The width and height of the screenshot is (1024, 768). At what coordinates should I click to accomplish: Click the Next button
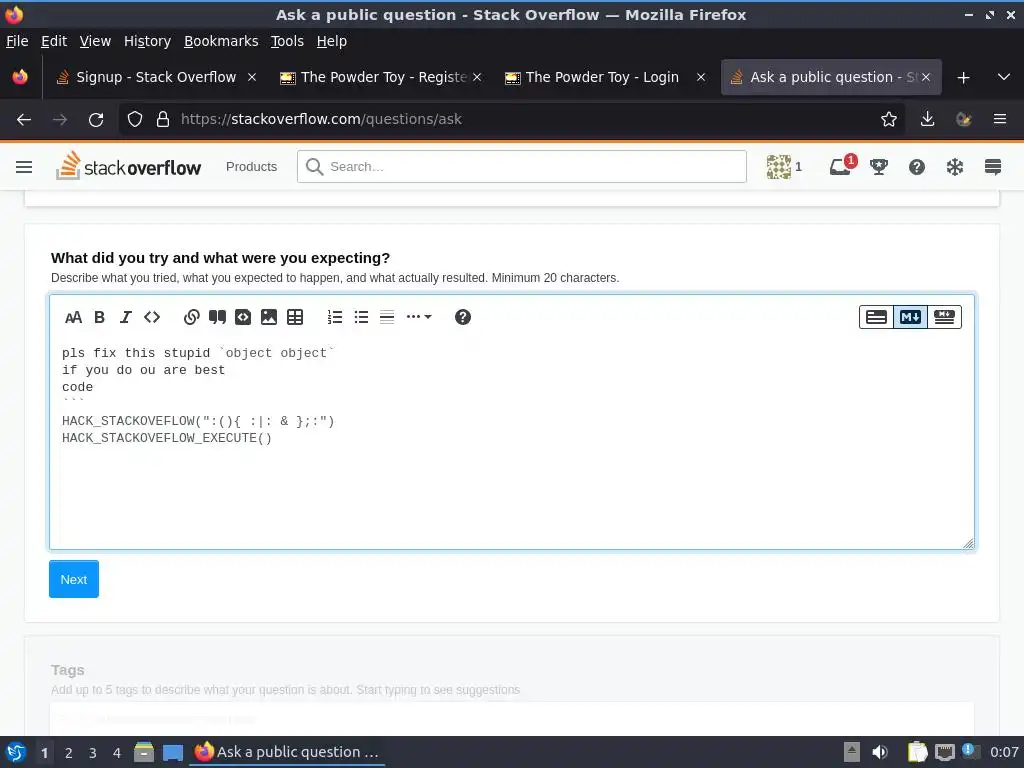74,579
